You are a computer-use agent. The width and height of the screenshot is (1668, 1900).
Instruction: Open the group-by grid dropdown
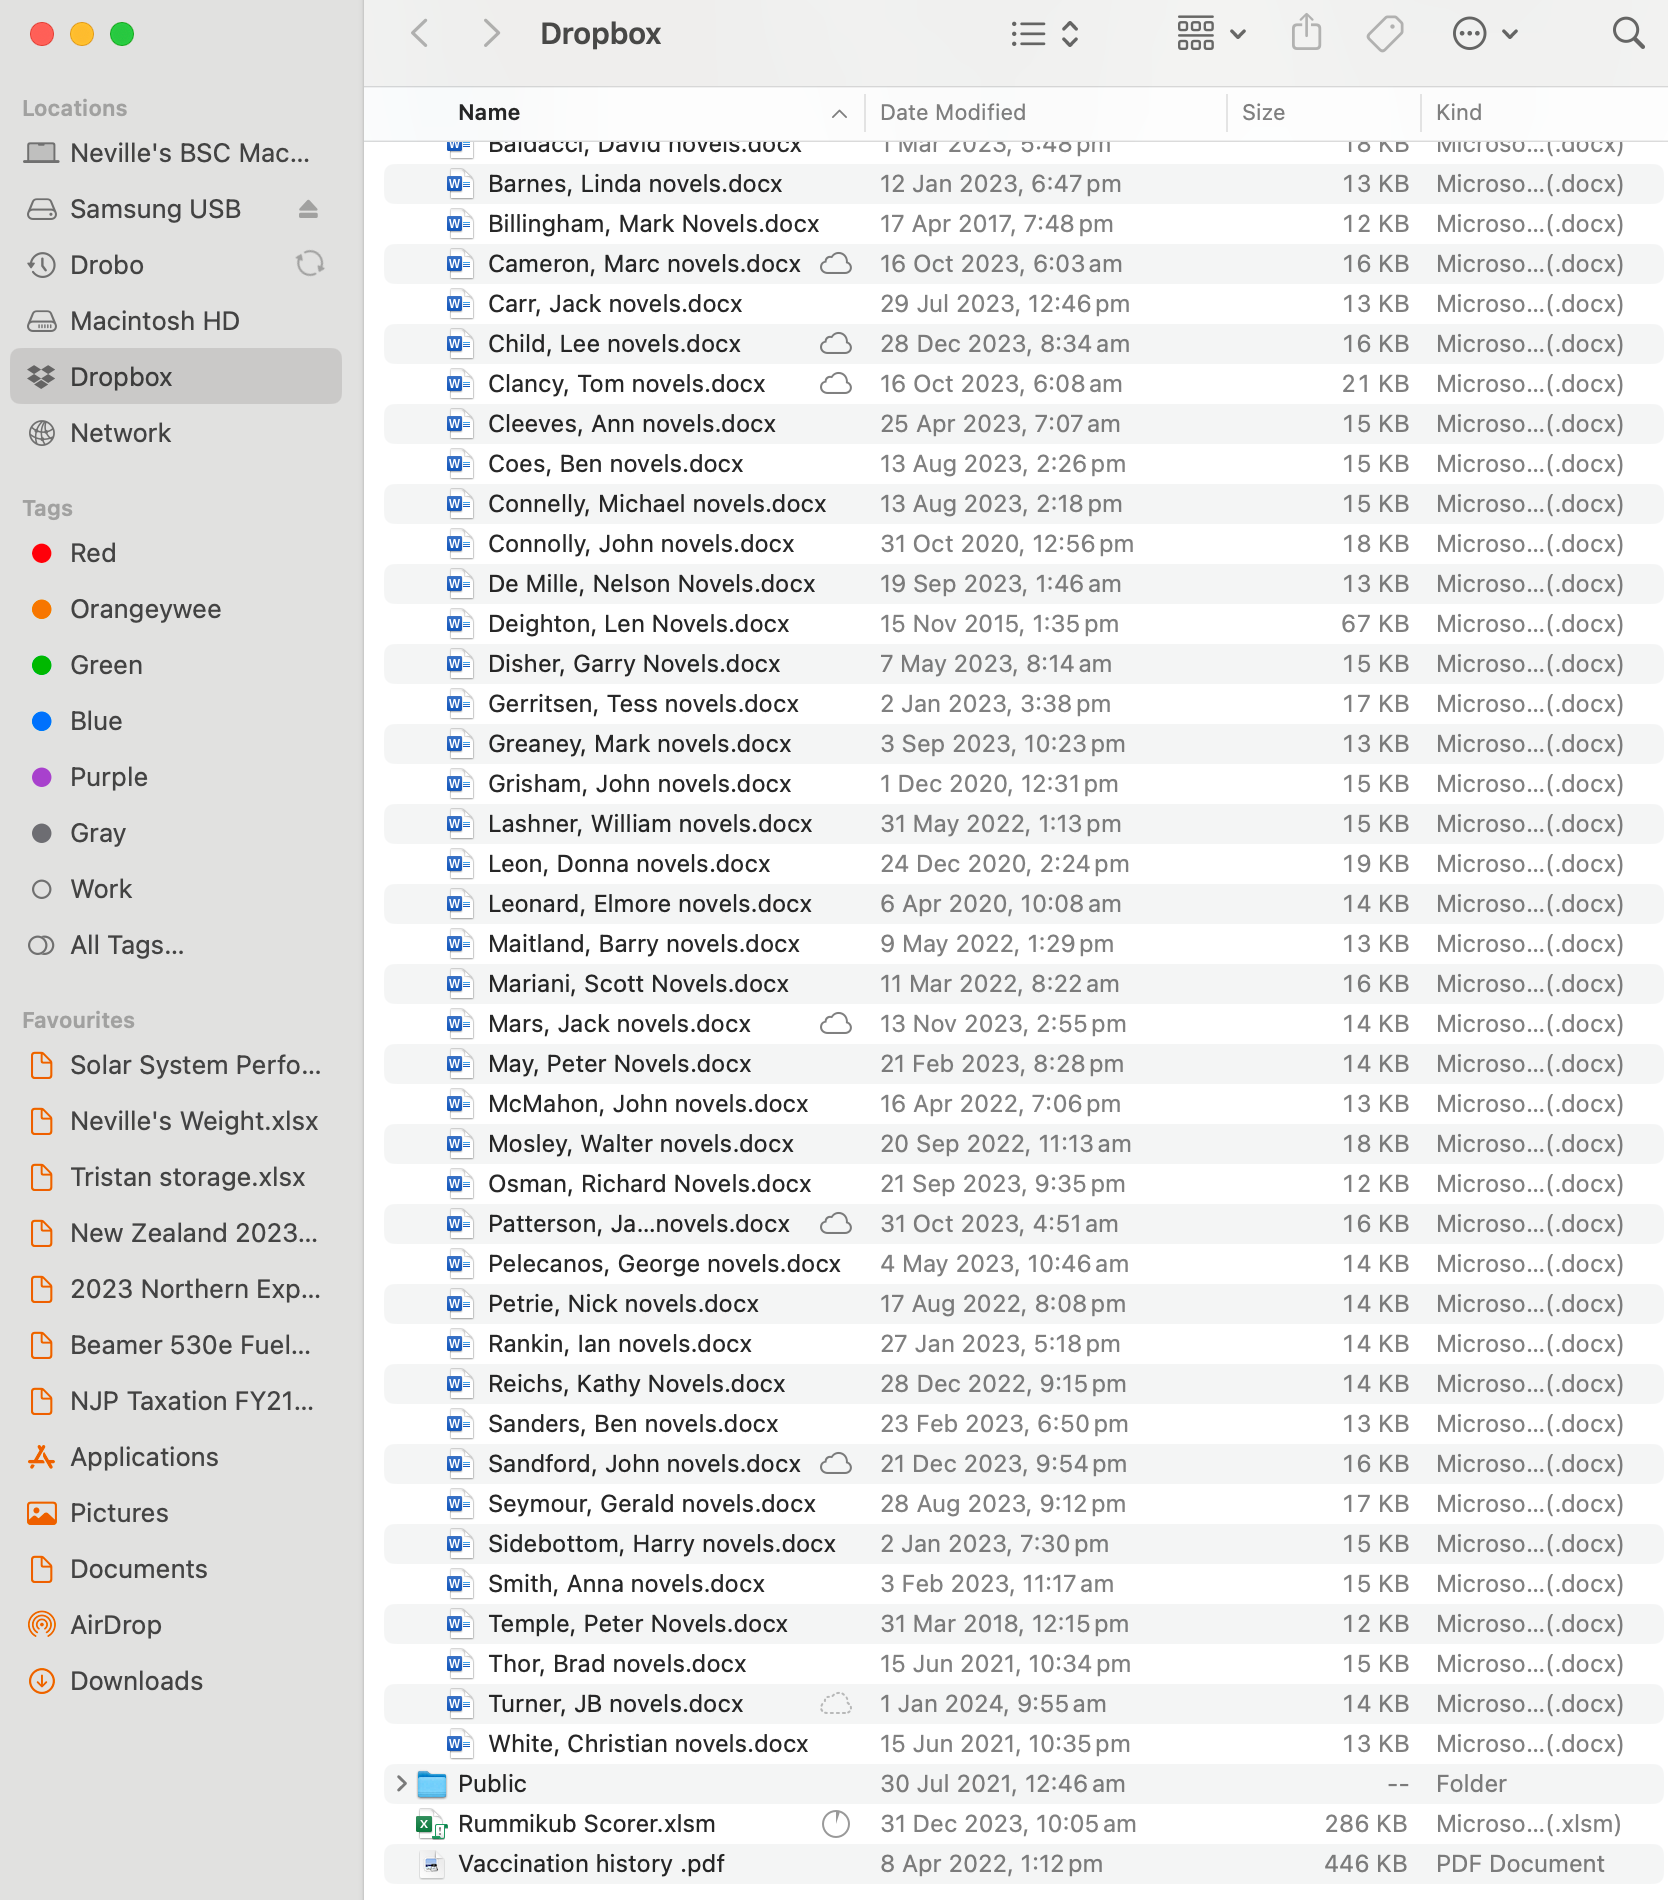pyautogui.click(x=1210, y=34)
